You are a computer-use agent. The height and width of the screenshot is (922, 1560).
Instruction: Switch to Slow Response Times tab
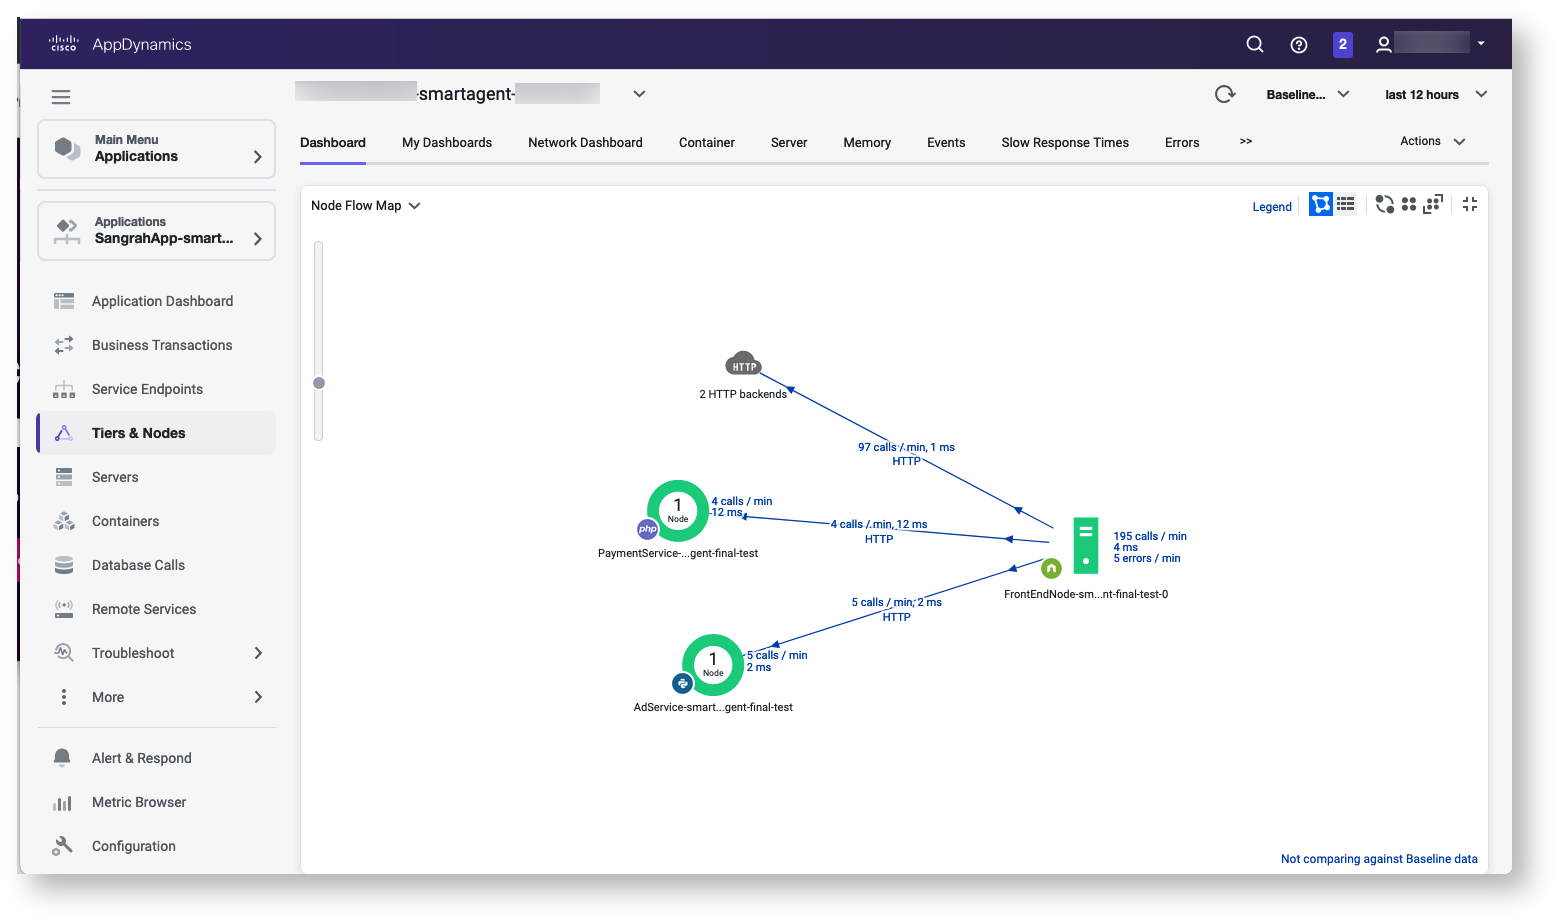point(1065,142)
